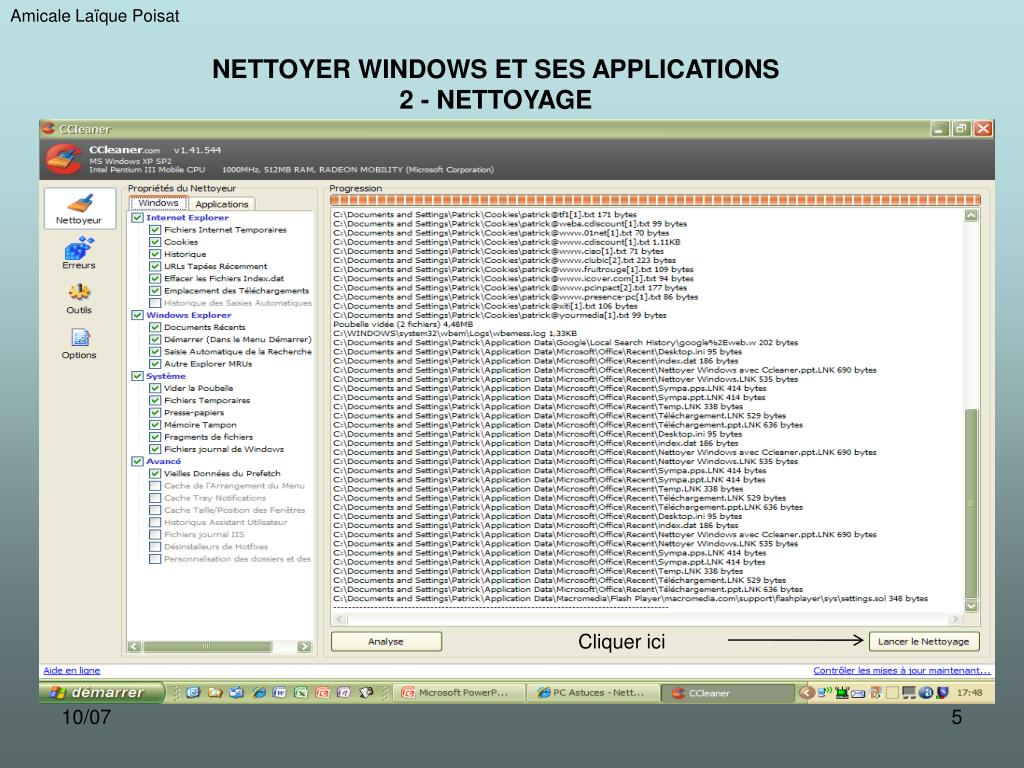Uncheck Documents Récents
Screen dimensions: 1024x768
[x=155, y=327]
